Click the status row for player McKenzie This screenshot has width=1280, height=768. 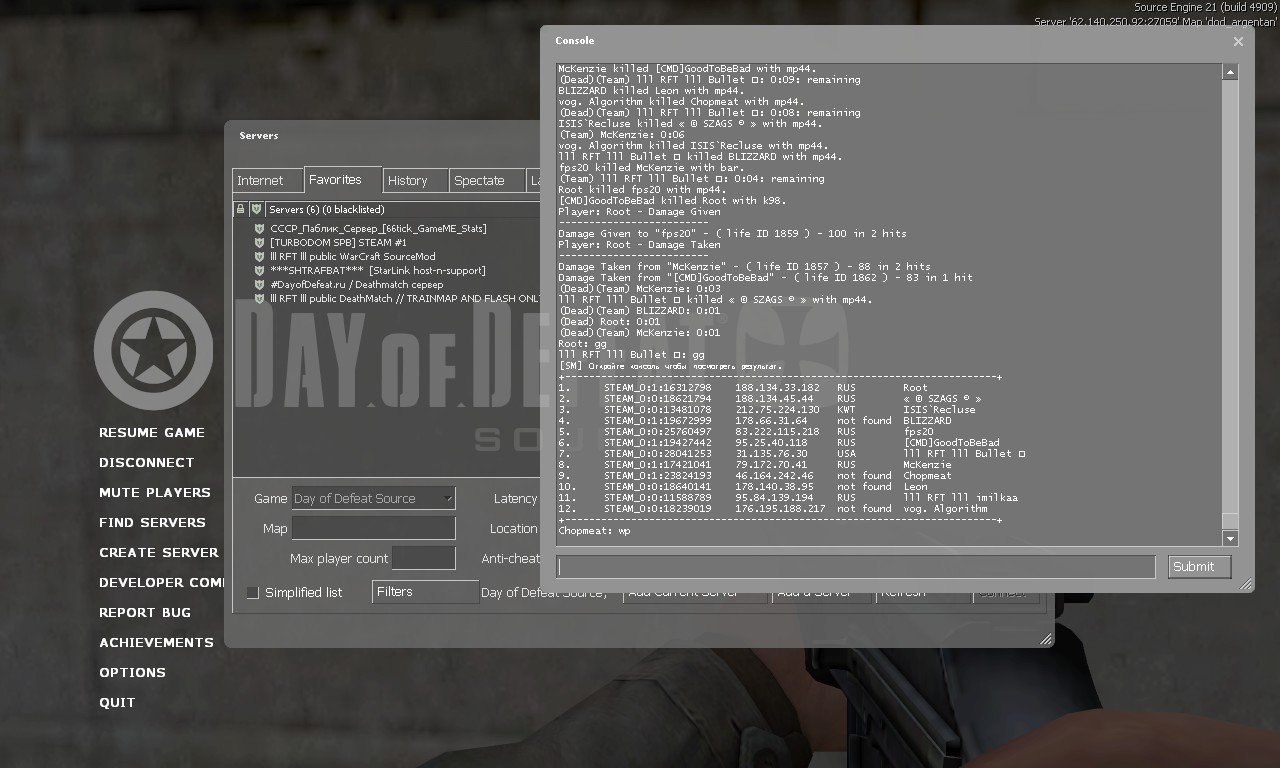click(x=755, y=465)
